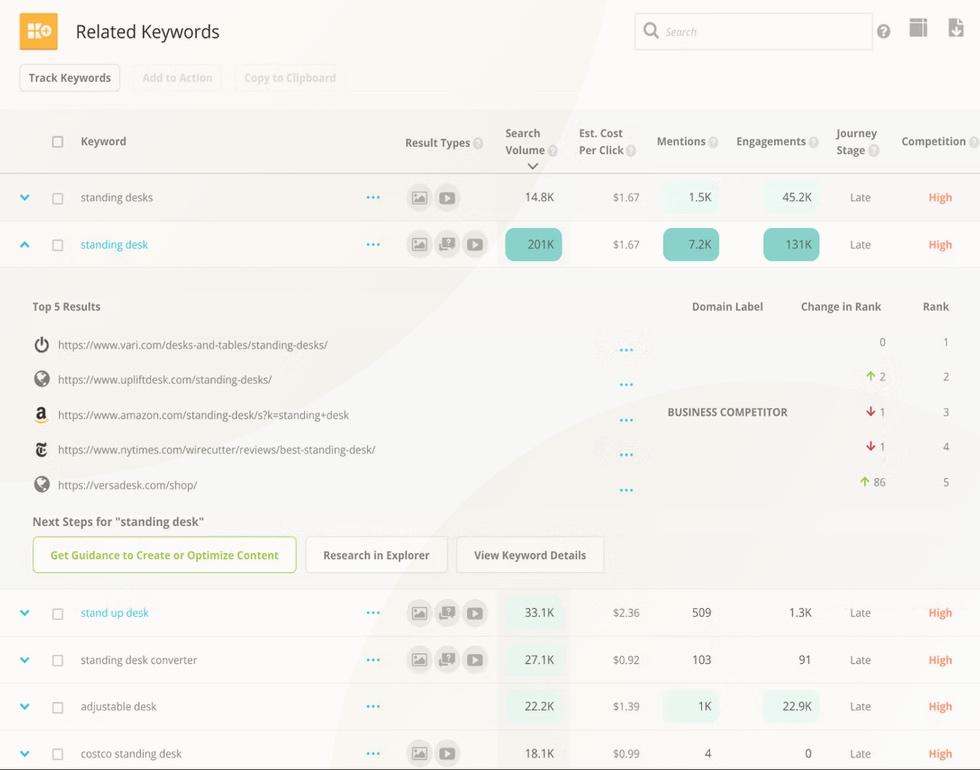Open three-dot menu for amazon.com result
This screenshot has height=770, width=980.
coord(626,420)
